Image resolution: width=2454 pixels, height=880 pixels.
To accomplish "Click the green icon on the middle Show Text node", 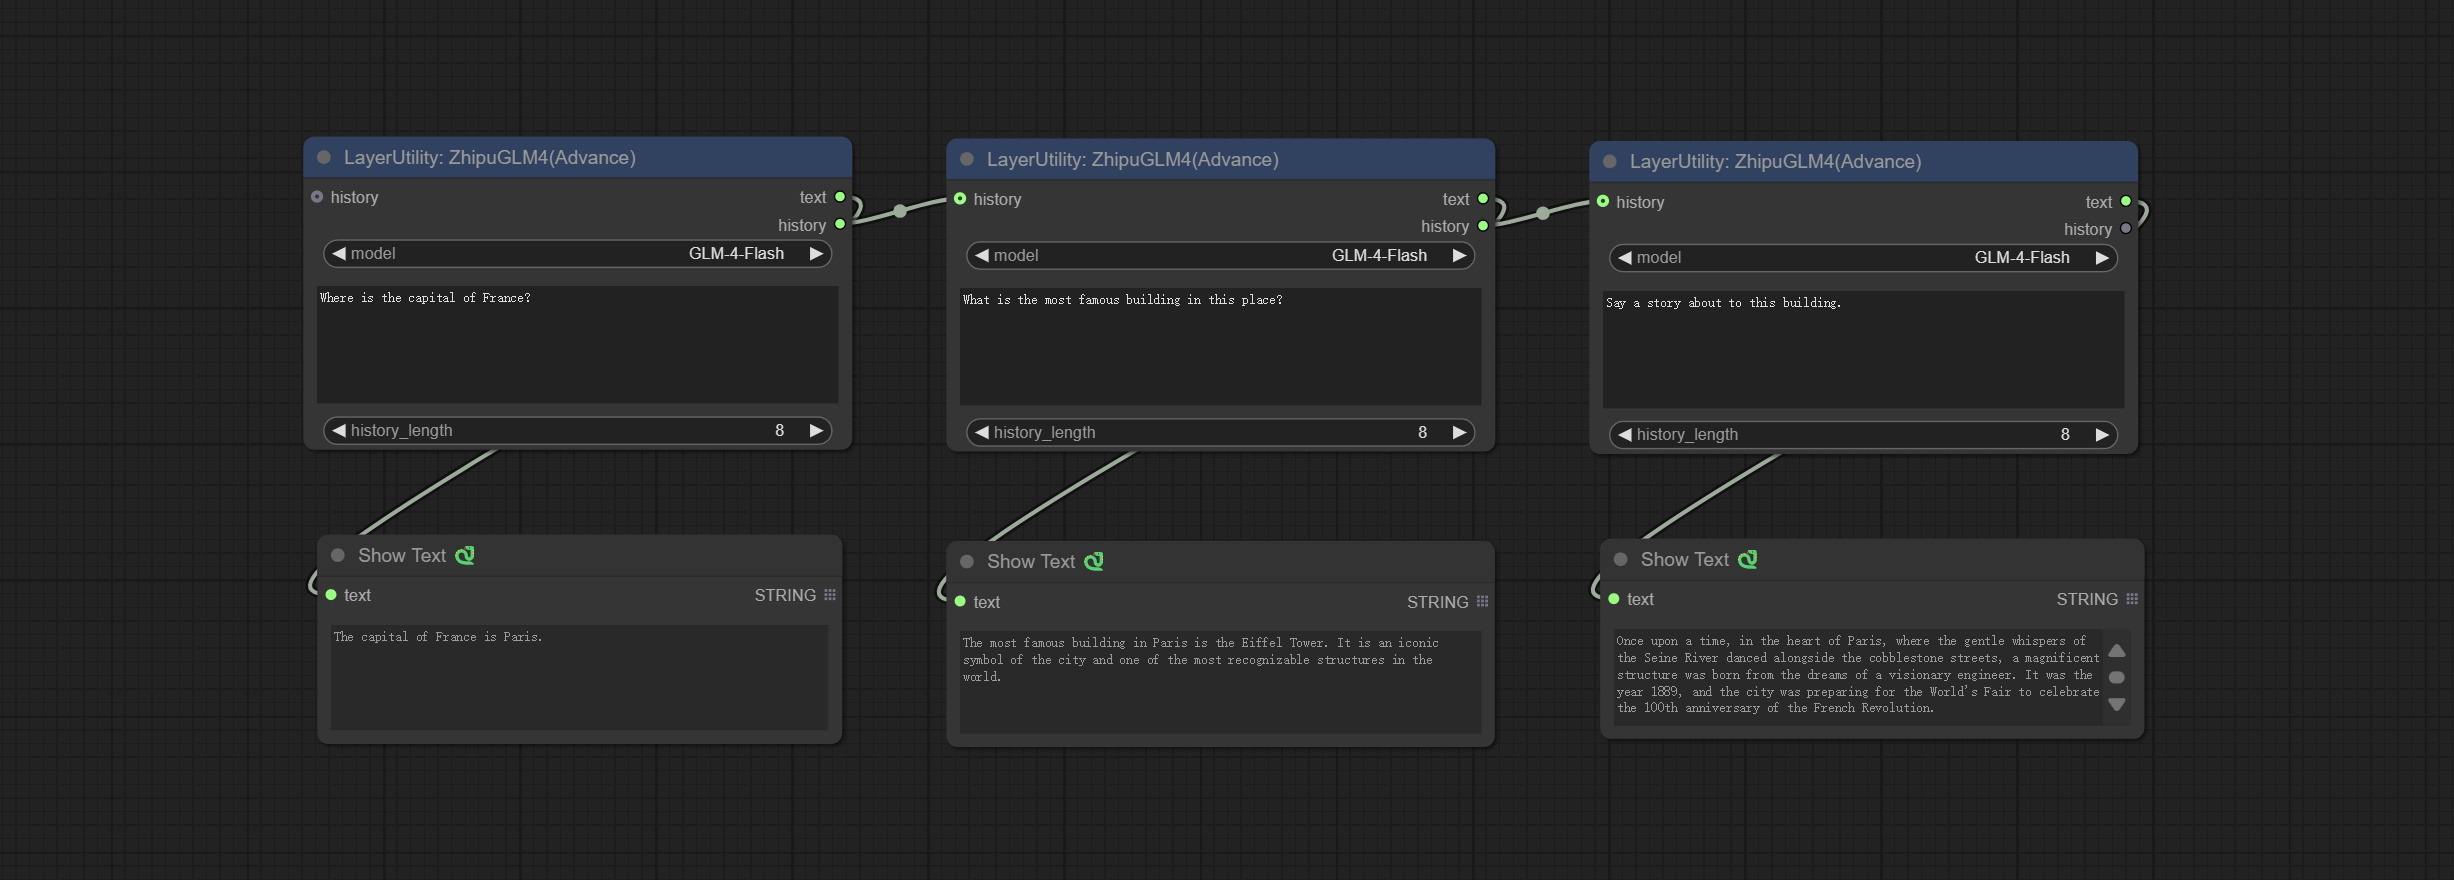I will (x=1094, y=562).
